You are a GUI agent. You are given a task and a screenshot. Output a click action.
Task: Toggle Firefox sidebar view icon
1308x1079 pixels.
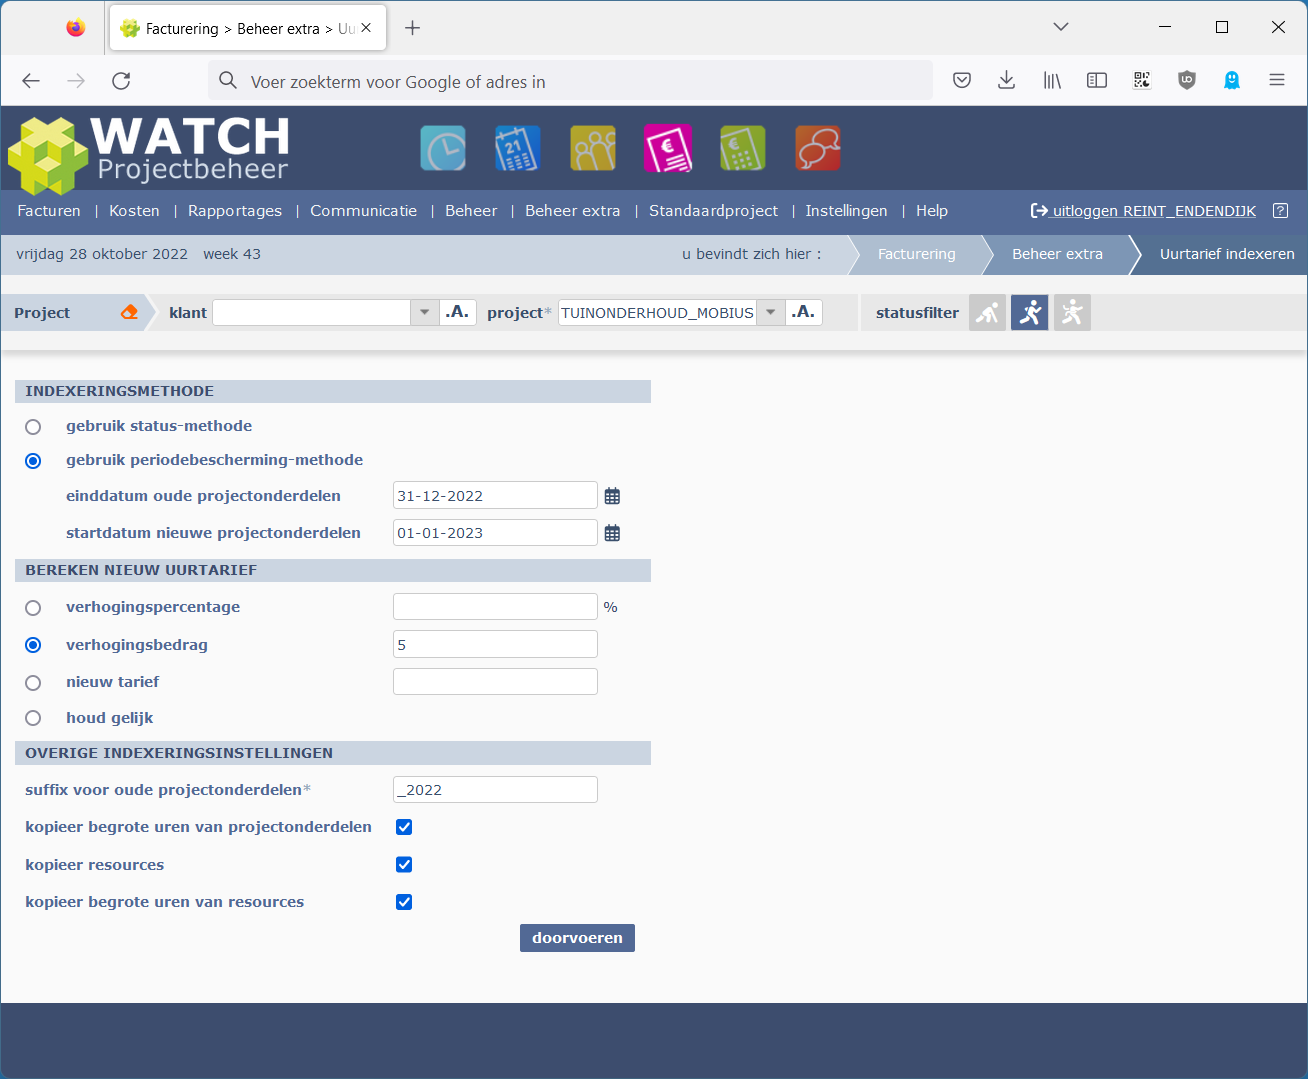(1097, 80)
